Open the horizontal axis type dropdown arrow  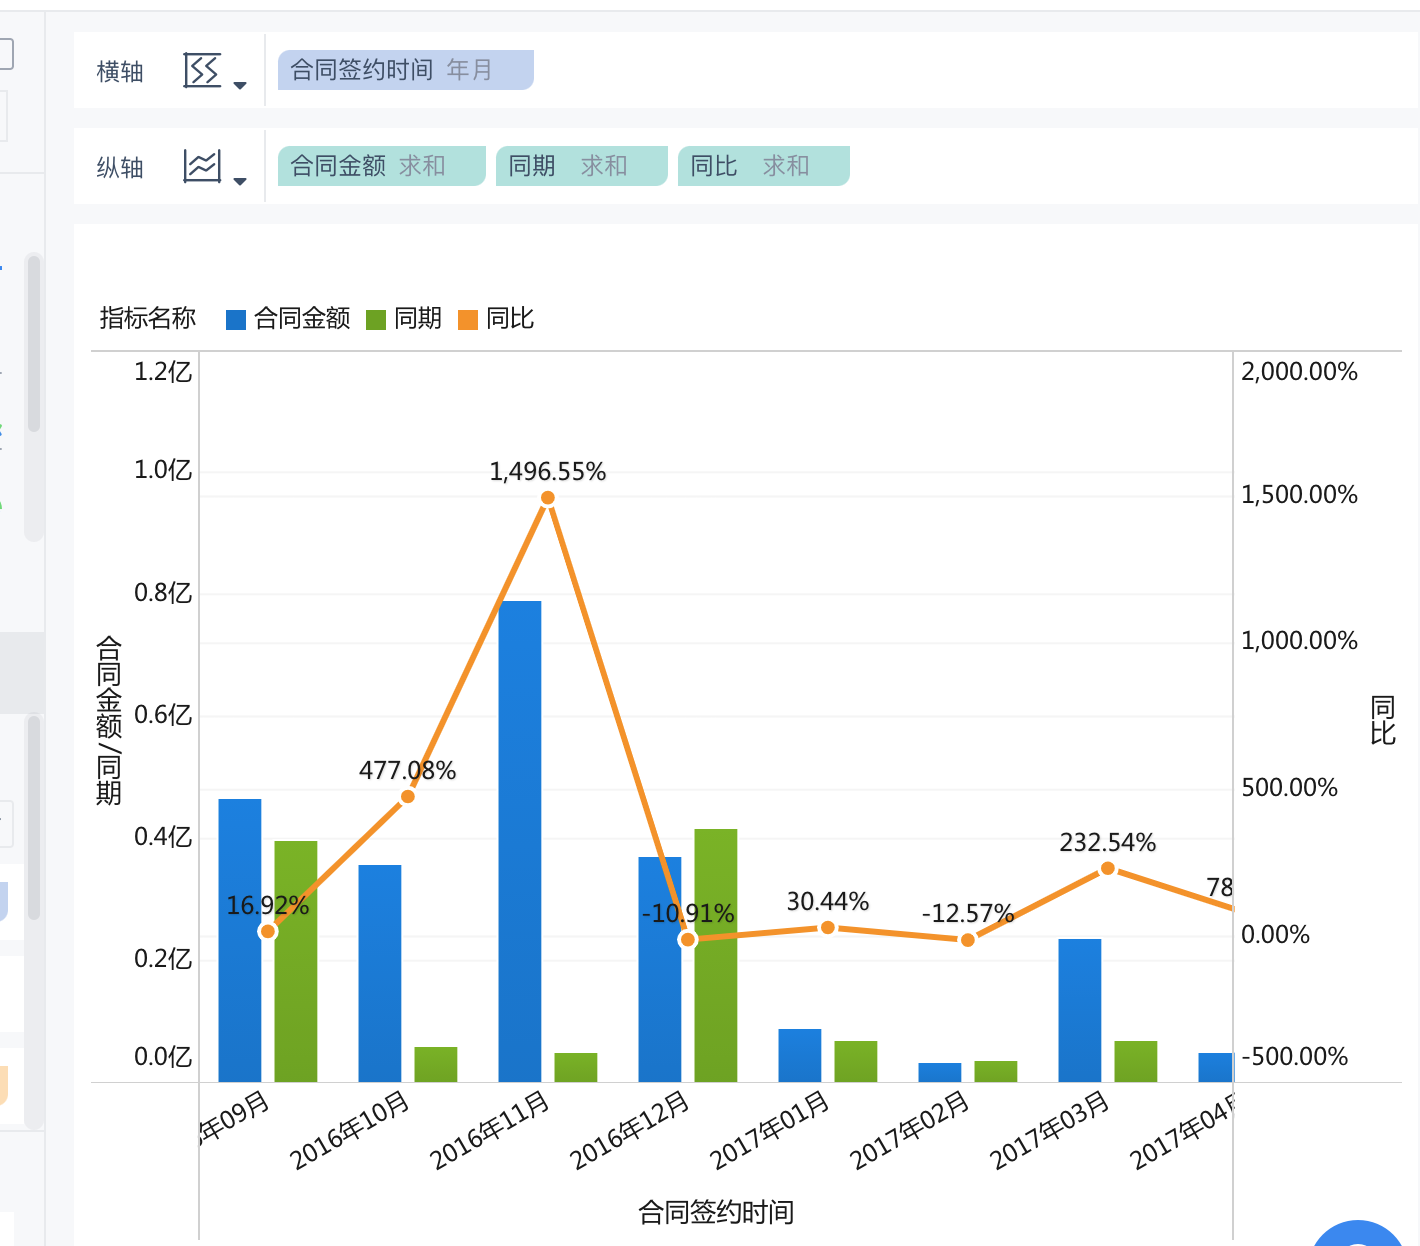240,85
